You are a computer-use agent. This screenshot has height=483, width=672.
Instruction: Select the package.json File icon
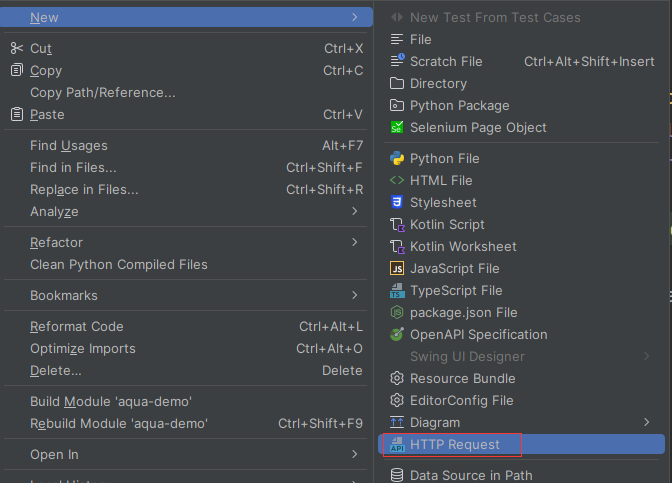(397, 312)
